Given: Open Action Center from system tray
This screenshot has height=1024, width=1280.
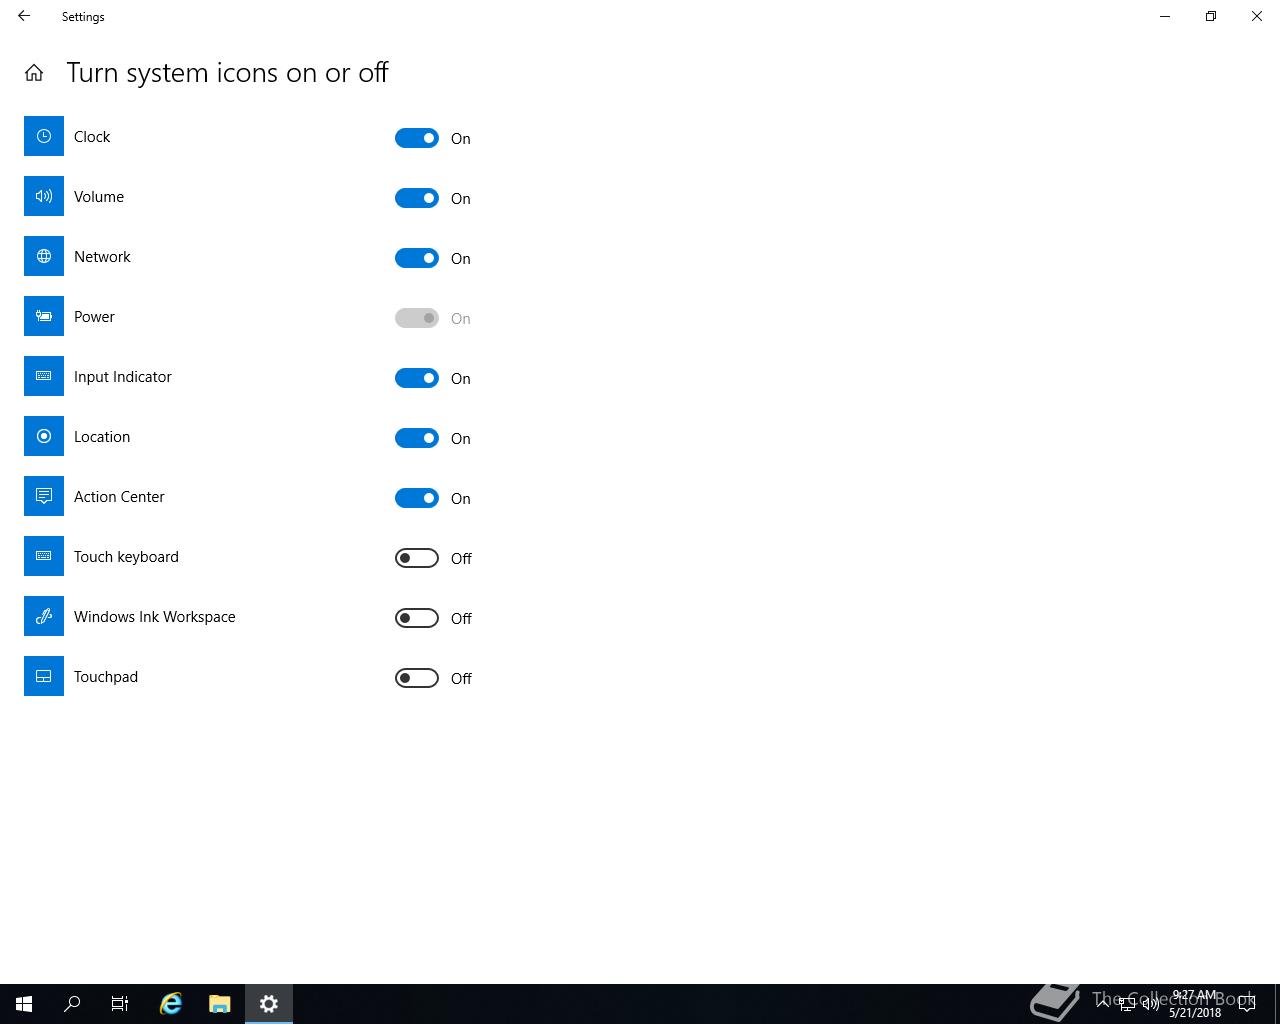Looking at the screenshot, I should click(x=1247, y=1004).
